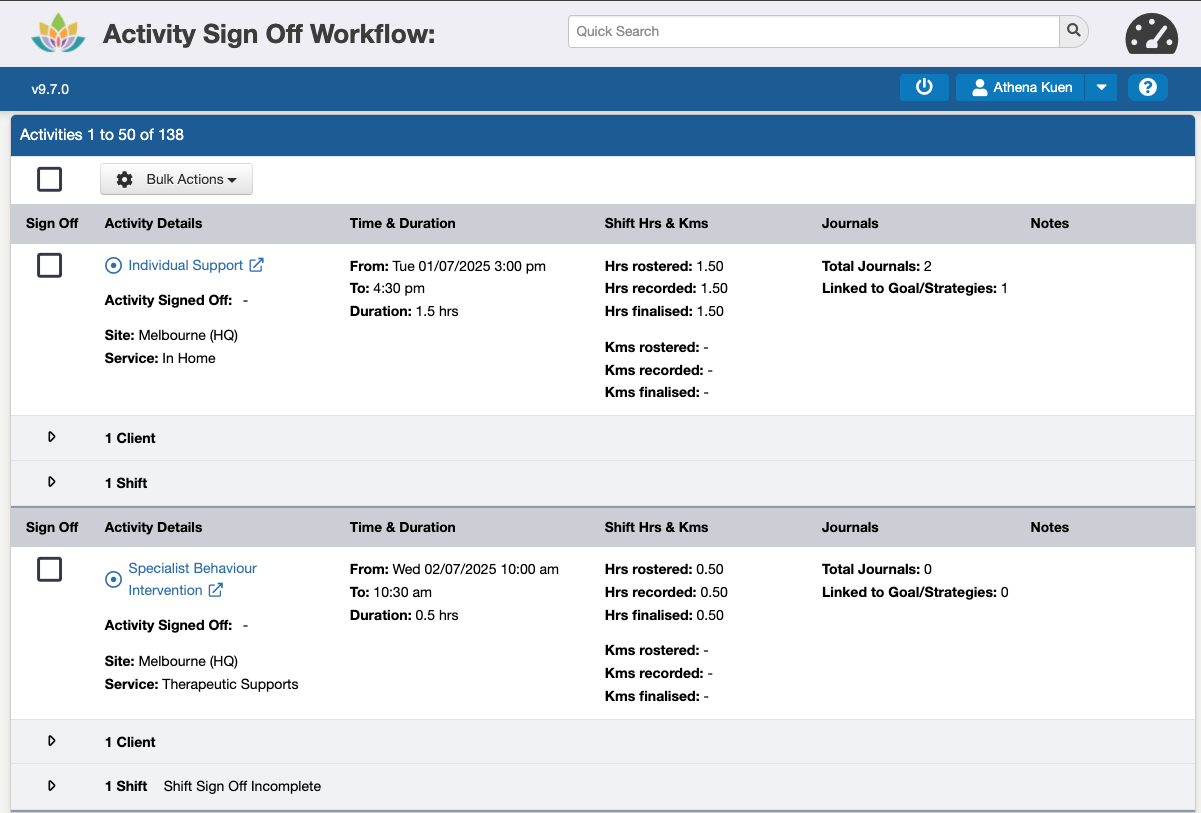Check Sign Off box for Individual Support

pos(49,265)
